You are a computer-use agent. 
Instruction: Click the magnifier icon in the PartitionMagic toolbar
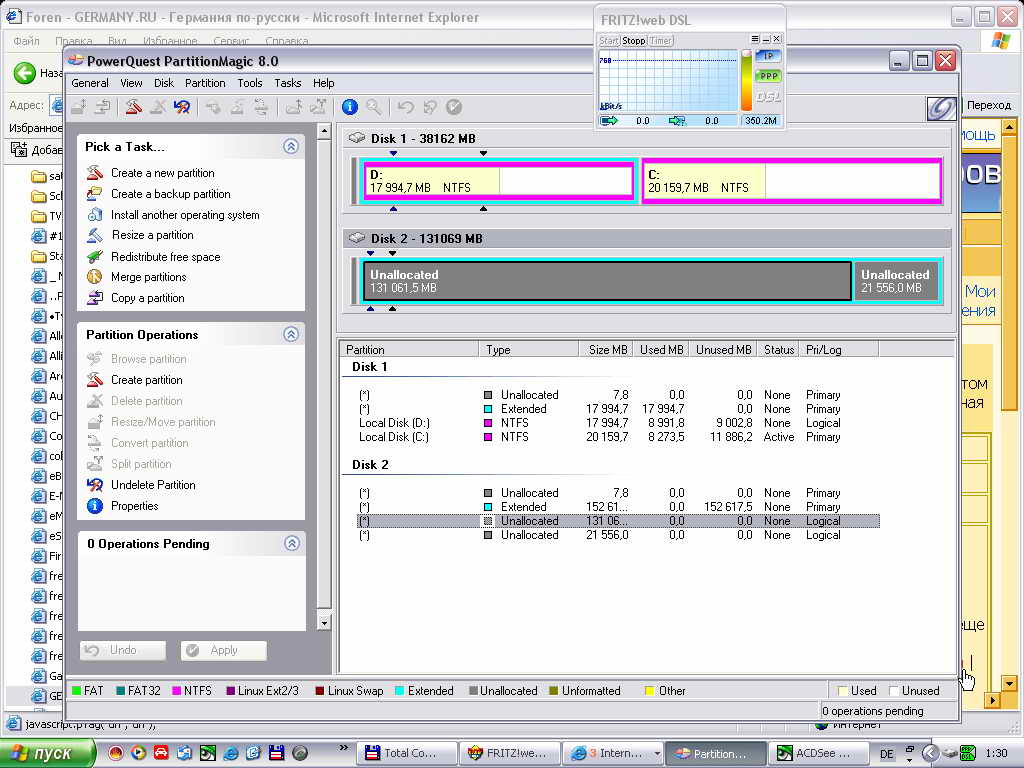click(x=374, y=106)
